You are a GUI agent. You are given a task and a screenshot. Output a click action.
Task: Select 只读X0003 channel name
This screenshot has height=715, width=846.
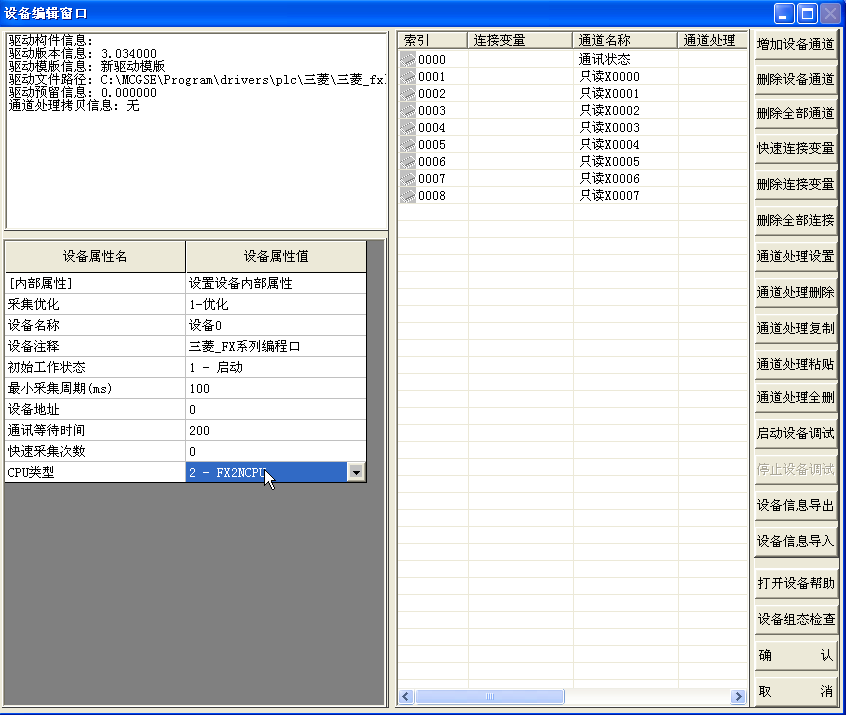[x=610, y=127]
